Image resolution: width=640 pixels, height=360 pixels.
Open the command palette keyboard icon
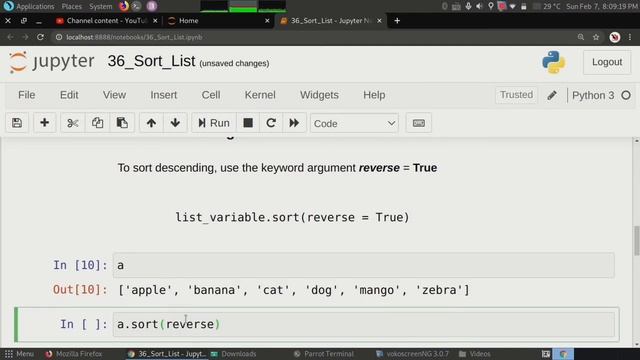pos(418,123)
